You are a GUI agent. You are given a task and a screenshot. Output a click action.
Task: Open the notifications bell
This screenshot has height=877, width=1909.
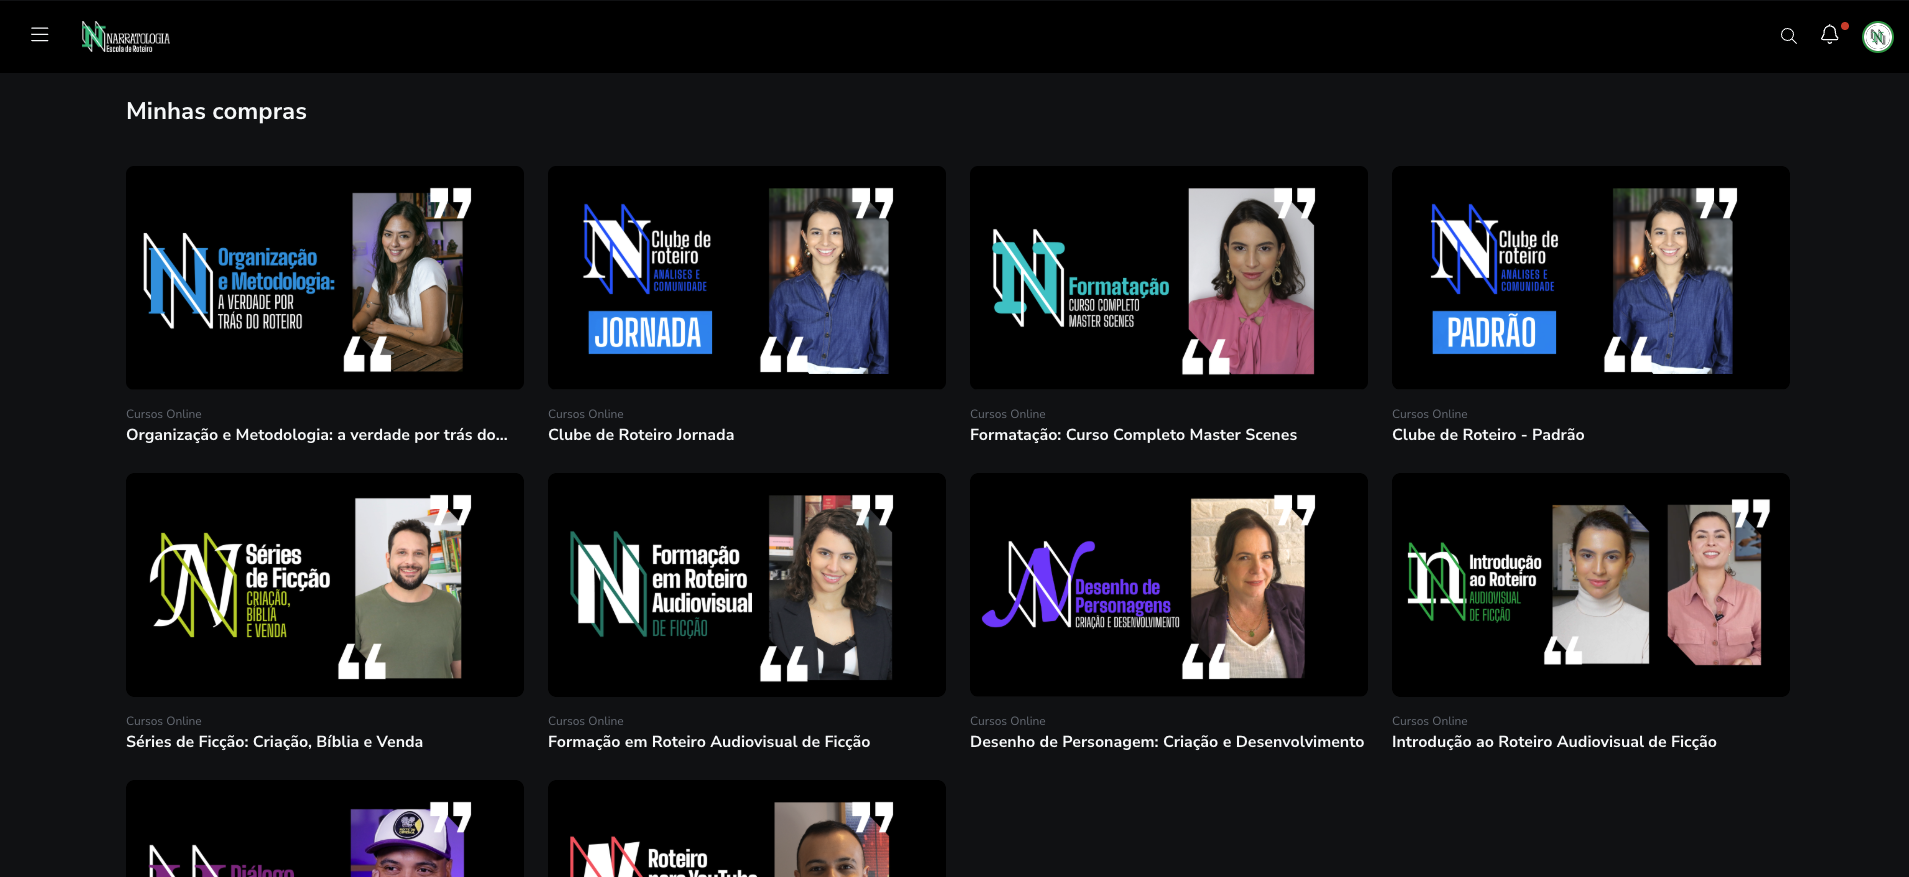point(1830,35)
